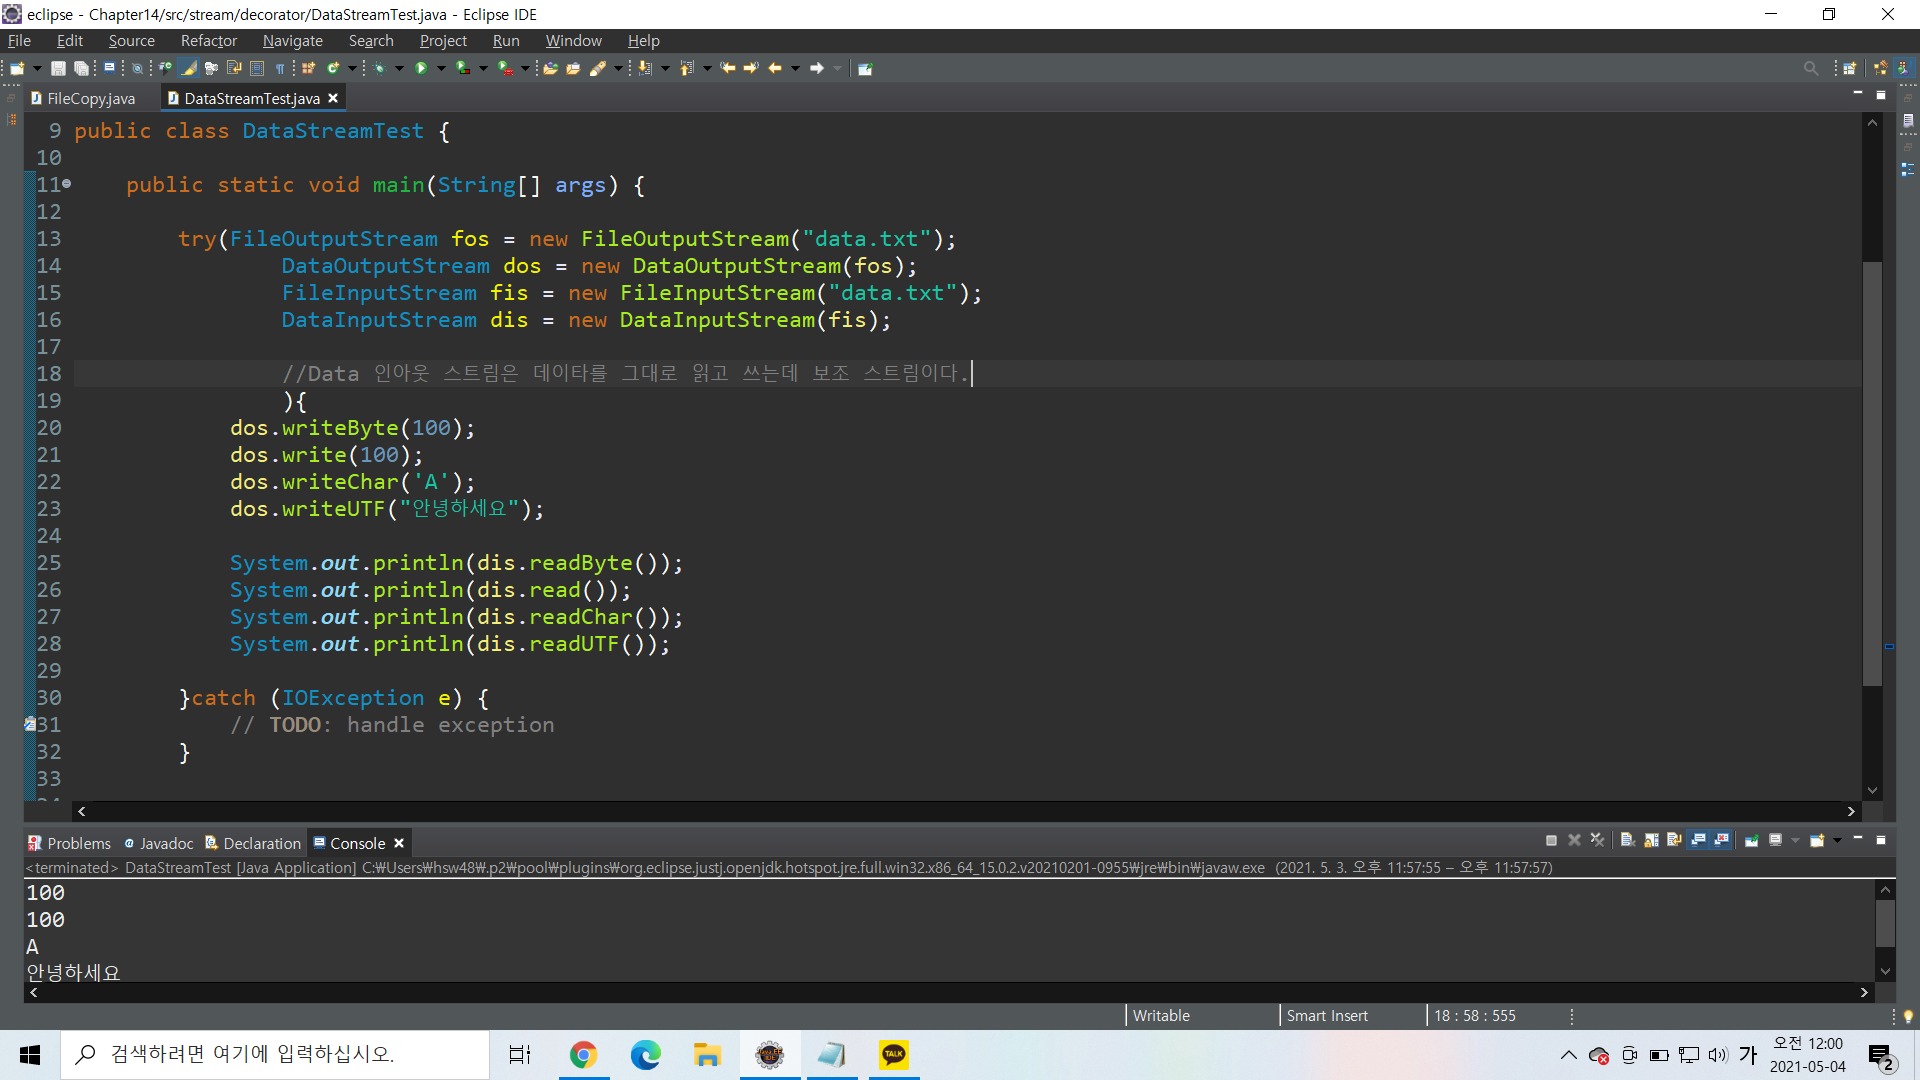Open the Declaration view tab

point(261,843)
